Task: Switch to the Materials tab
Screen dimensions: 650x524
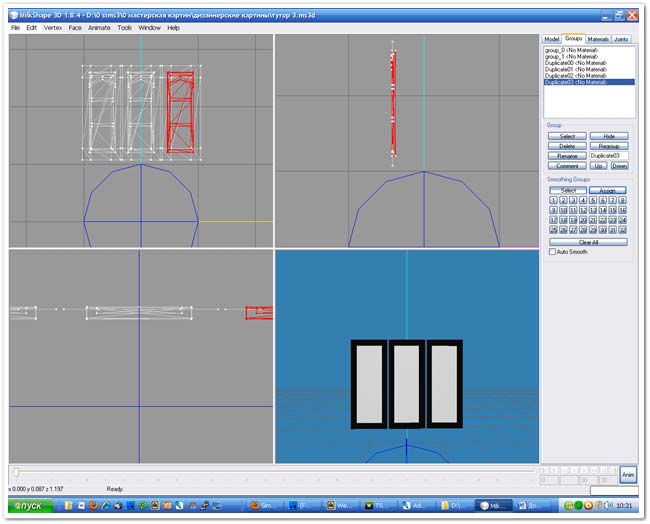Action: coord(598,39)
